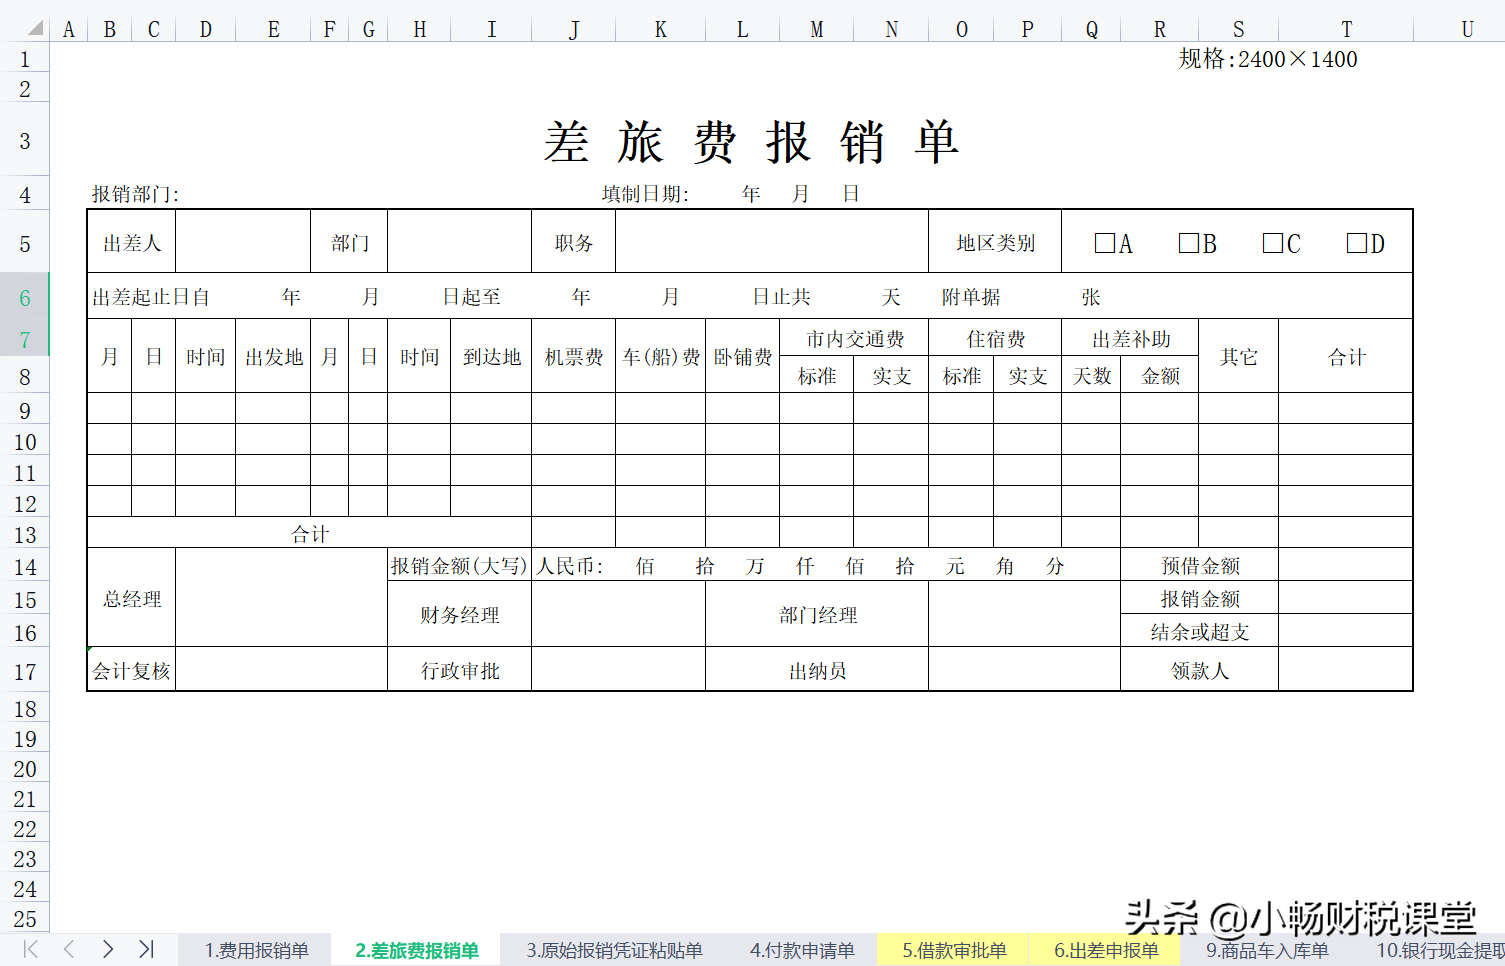Select column K header
This screenshot has width=1505, height=966.
[x=660, y=29]
